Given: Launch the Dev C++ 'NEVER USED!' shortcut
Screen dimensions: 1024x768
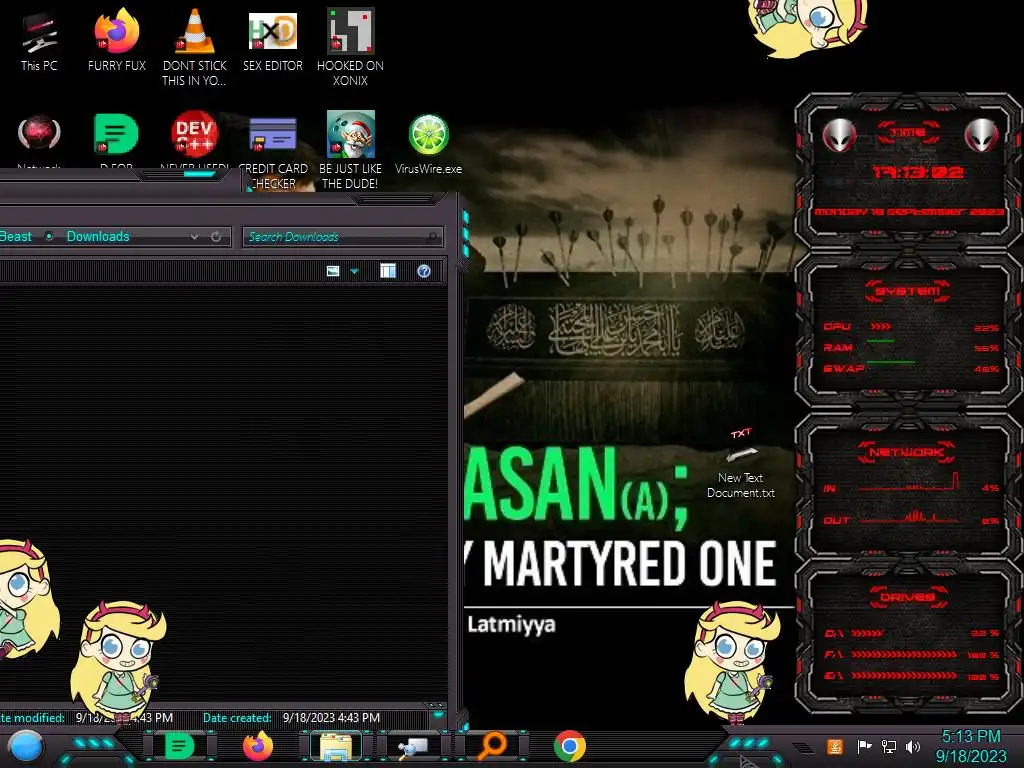Looking at the screenshot, I should click(195, 138).
